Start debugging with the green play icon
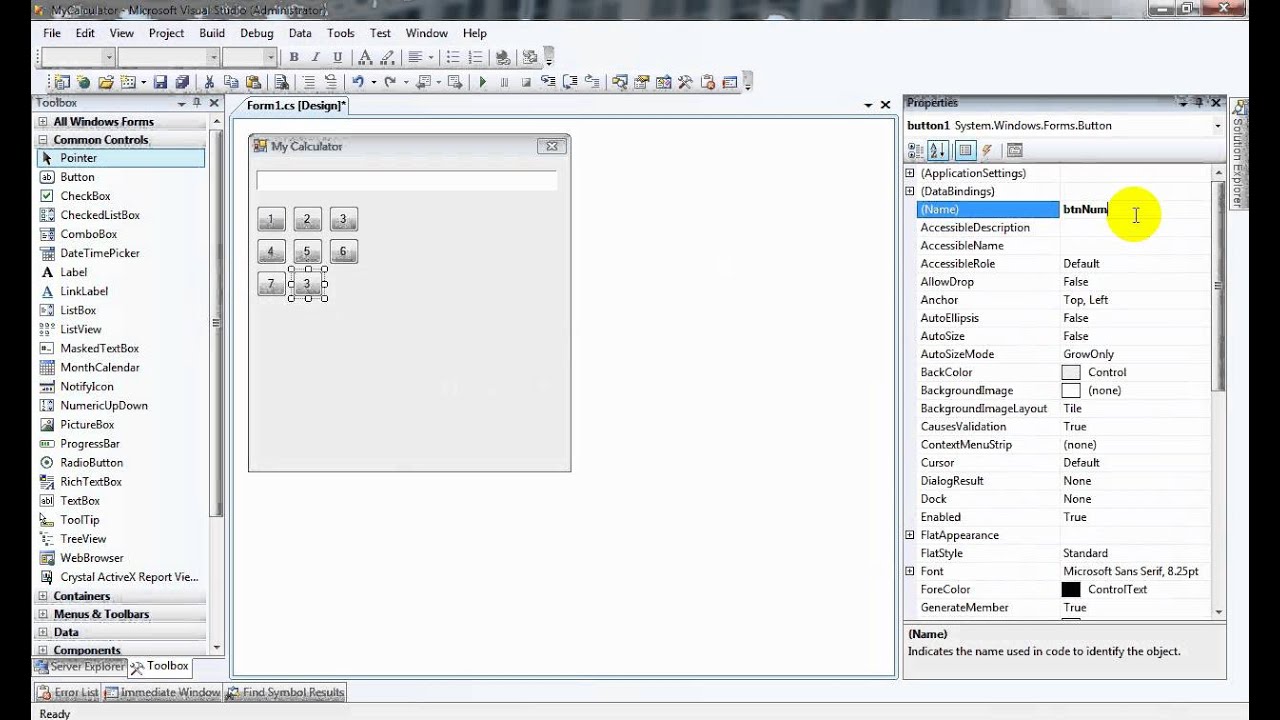The width and height of the screenshot is (1280, 720). (482, 82)
